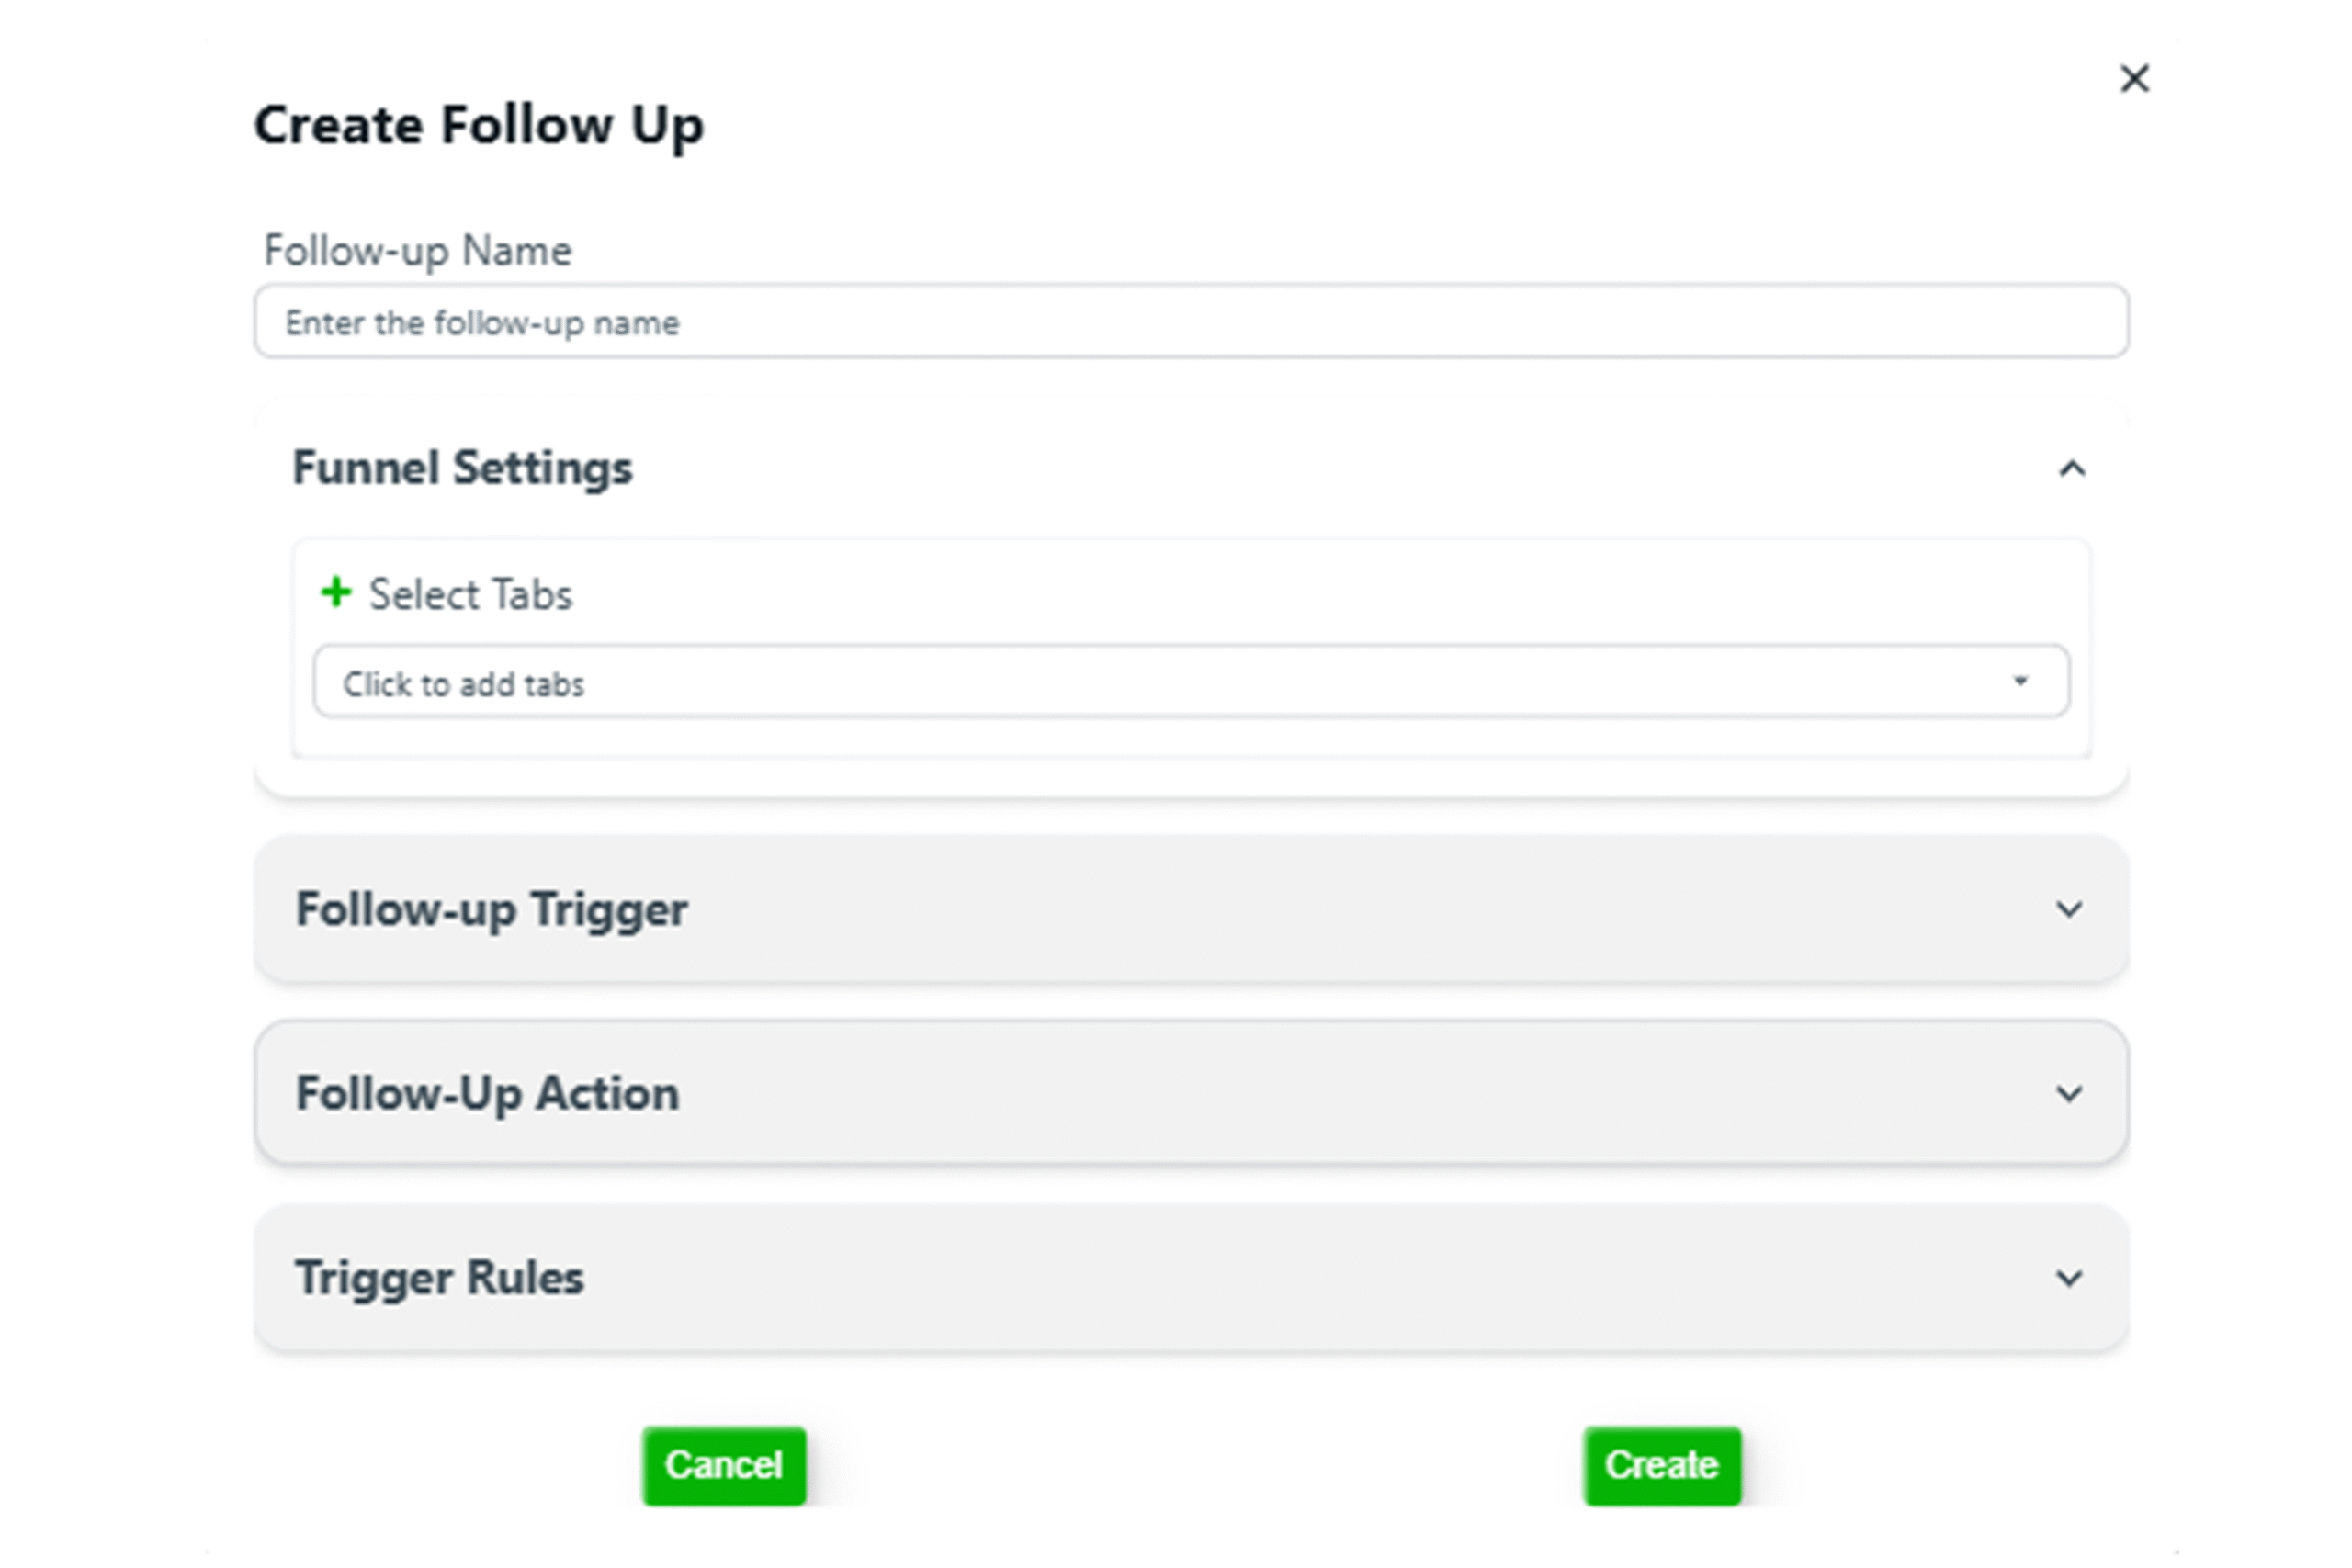This screenshot has height=1568, width=2352.
Task: Click the 'Click to add tabs' placeholder text
Action: (463, 684)
